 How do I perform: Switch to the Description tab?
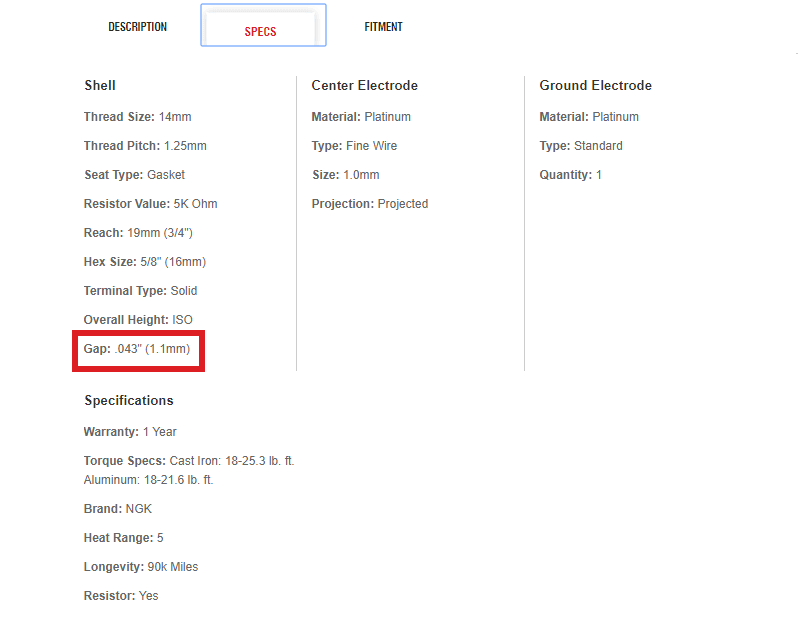tap(137, 27)
